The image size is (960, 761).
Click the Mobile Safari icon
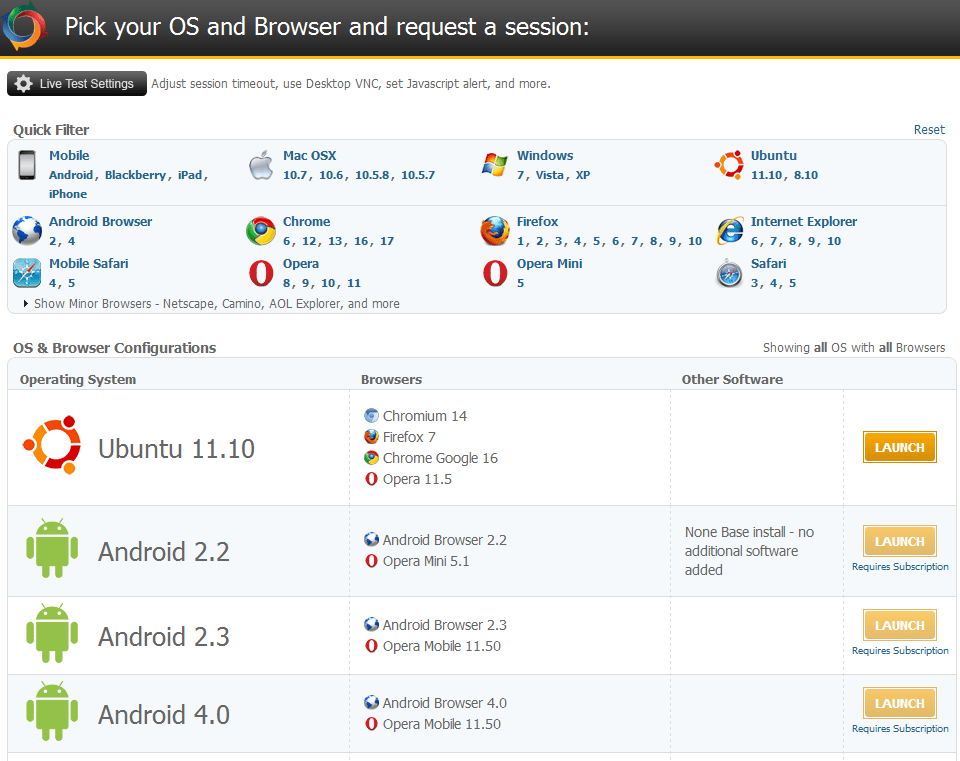coord(27,272)
